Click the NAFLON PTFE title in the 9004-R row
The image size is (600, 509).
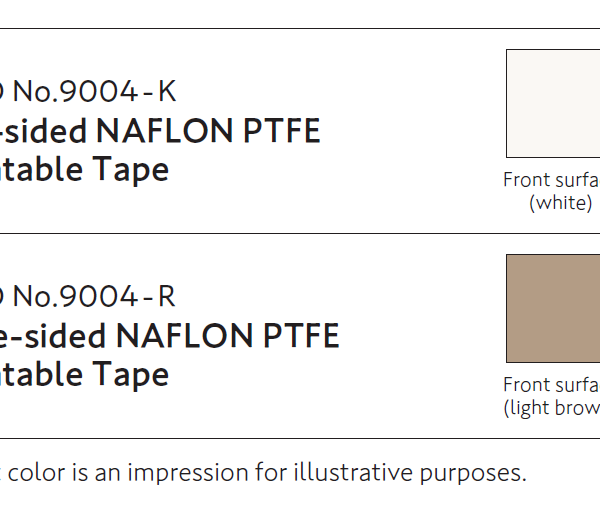coord(170,336)
